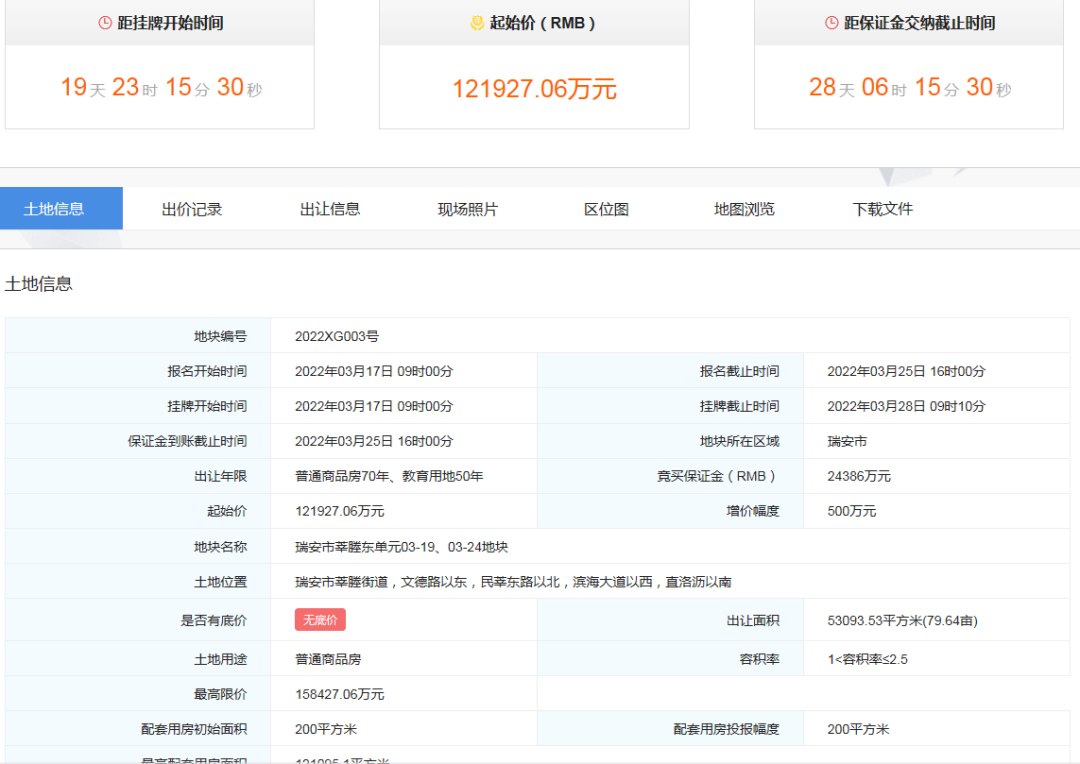This screenshot has height=764, width=1080.
Task: Click the deposit amount 24386万元
Action: (x=859, y=477)
